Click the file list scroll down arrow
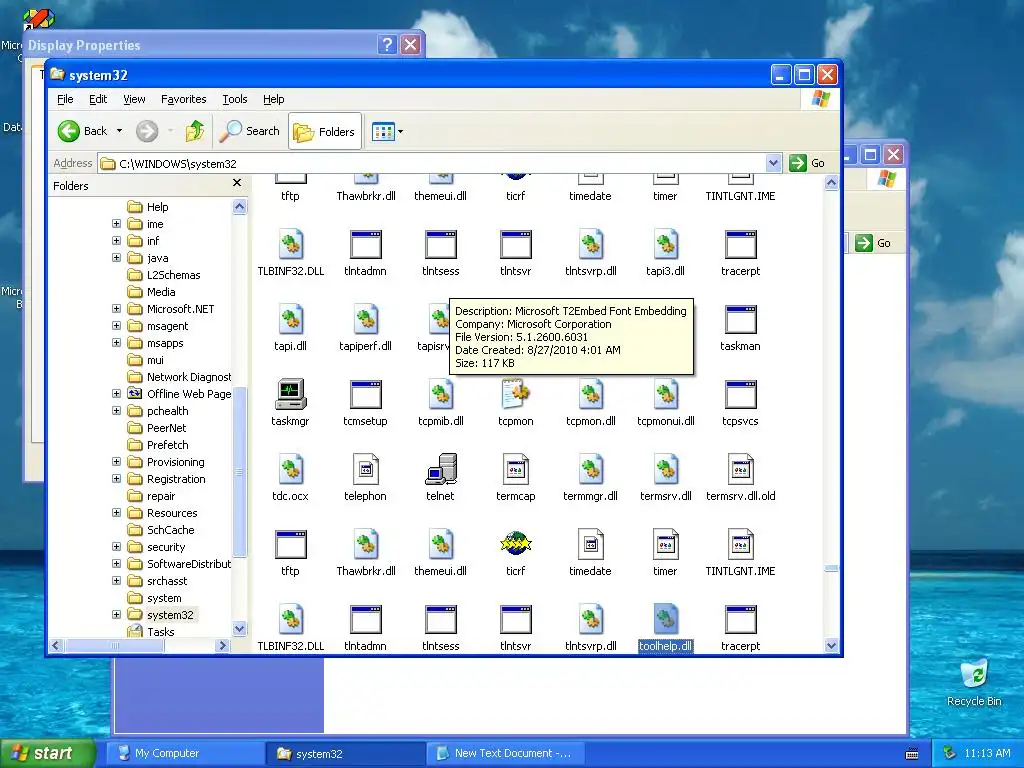This screenshot has height=768, width=1024. click(x=831, y=646)
